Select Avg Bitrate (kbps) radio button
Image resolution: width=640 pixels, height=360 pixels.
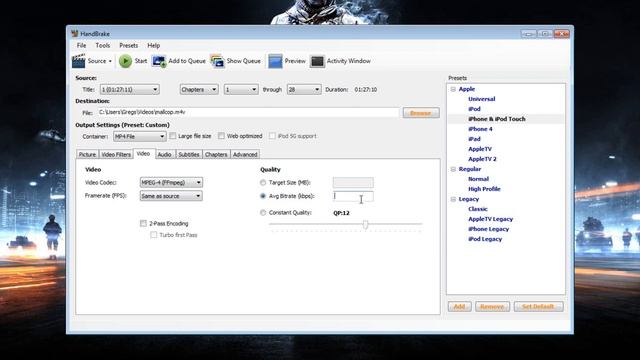263,196
